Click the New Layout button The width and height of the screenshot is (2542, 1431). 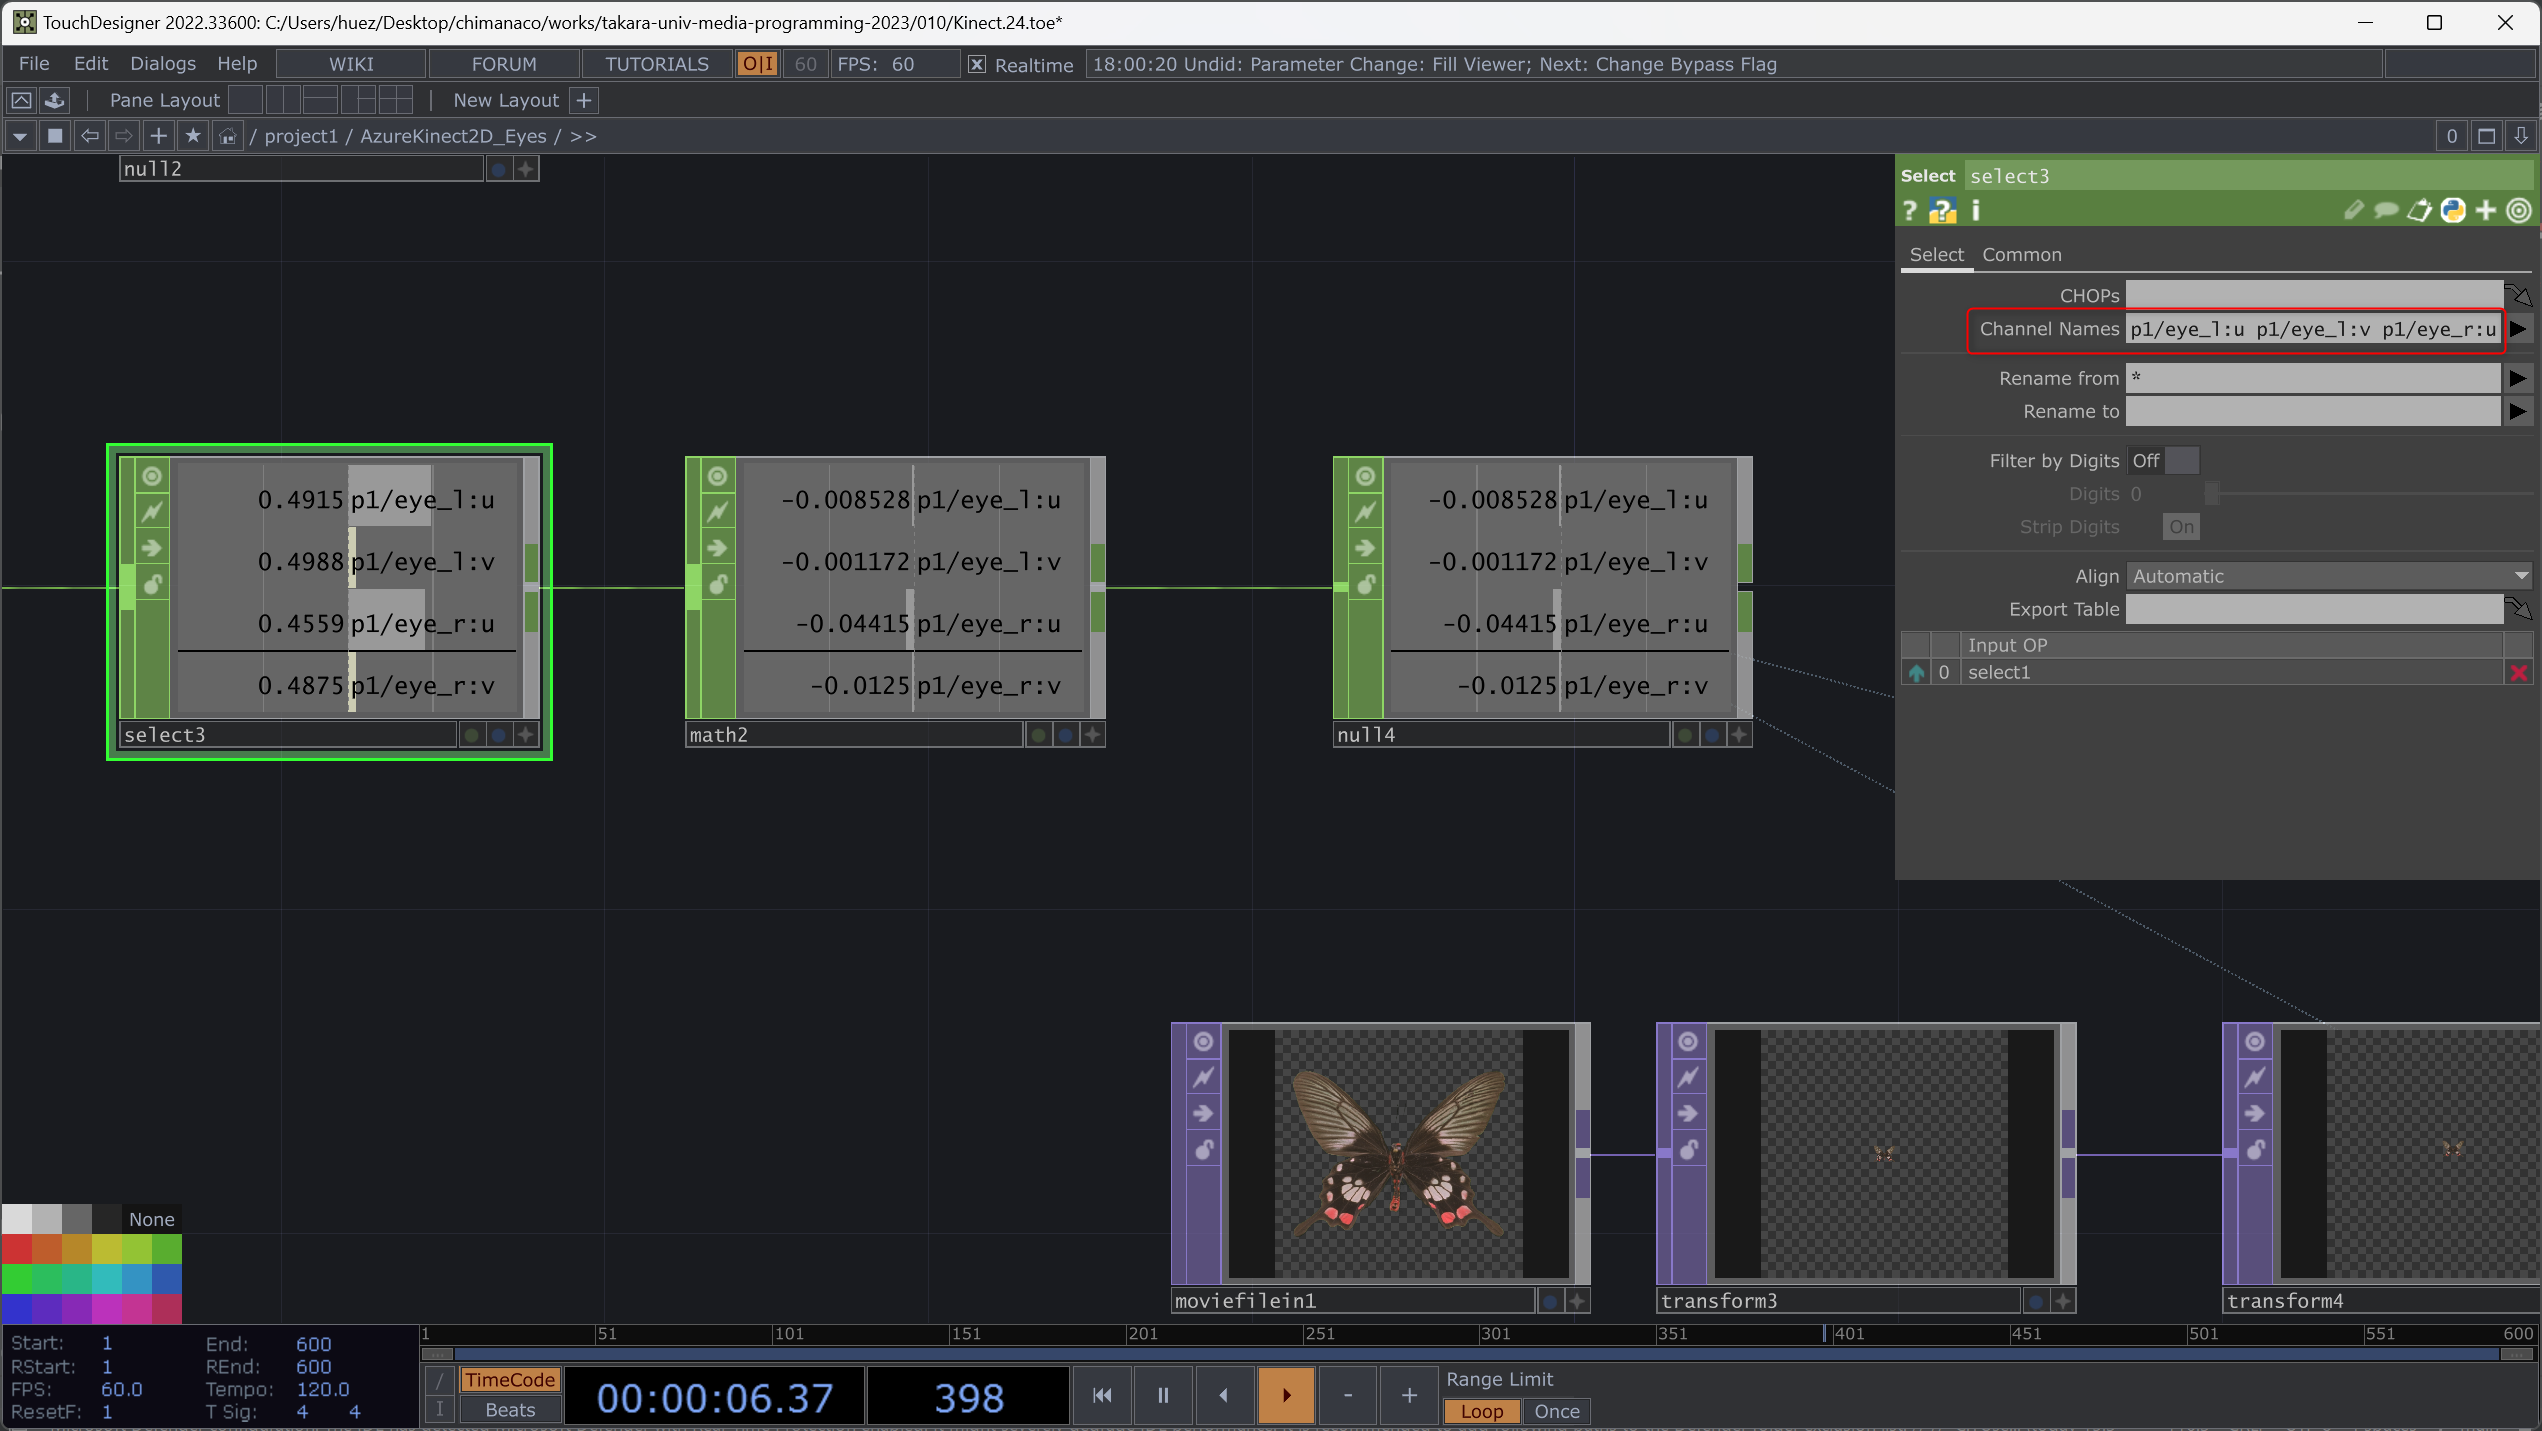point(505,100)
